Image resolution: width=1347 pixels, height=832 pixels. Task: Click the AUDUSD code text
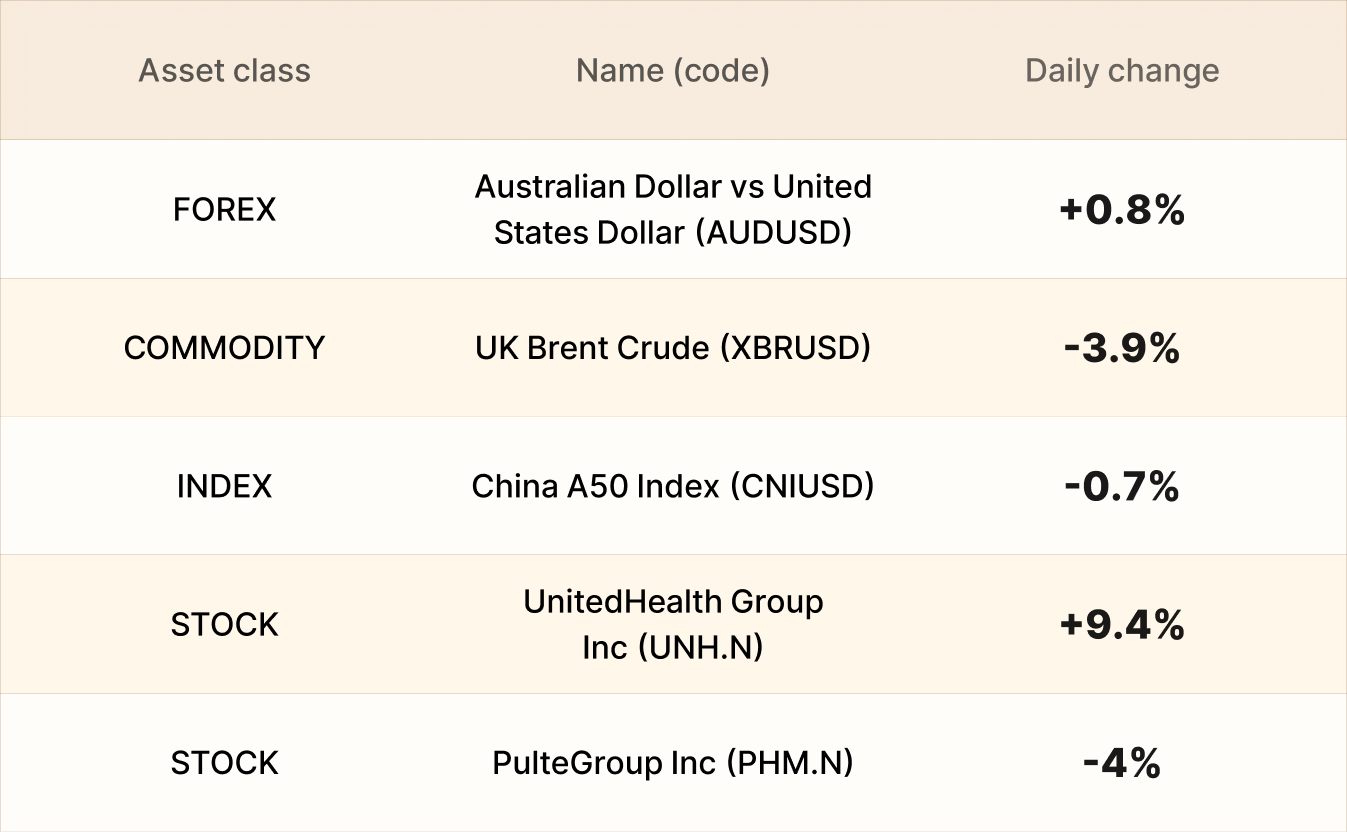coord(773,233)
